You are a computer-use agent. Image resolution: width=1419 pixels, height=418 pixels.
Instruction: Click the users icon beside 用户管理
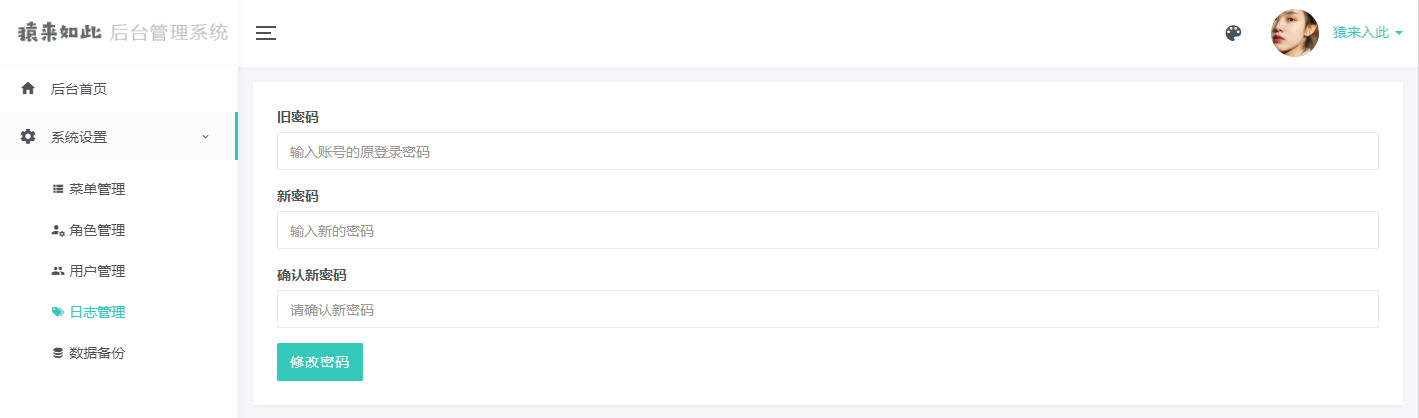[x=58, y=271]
